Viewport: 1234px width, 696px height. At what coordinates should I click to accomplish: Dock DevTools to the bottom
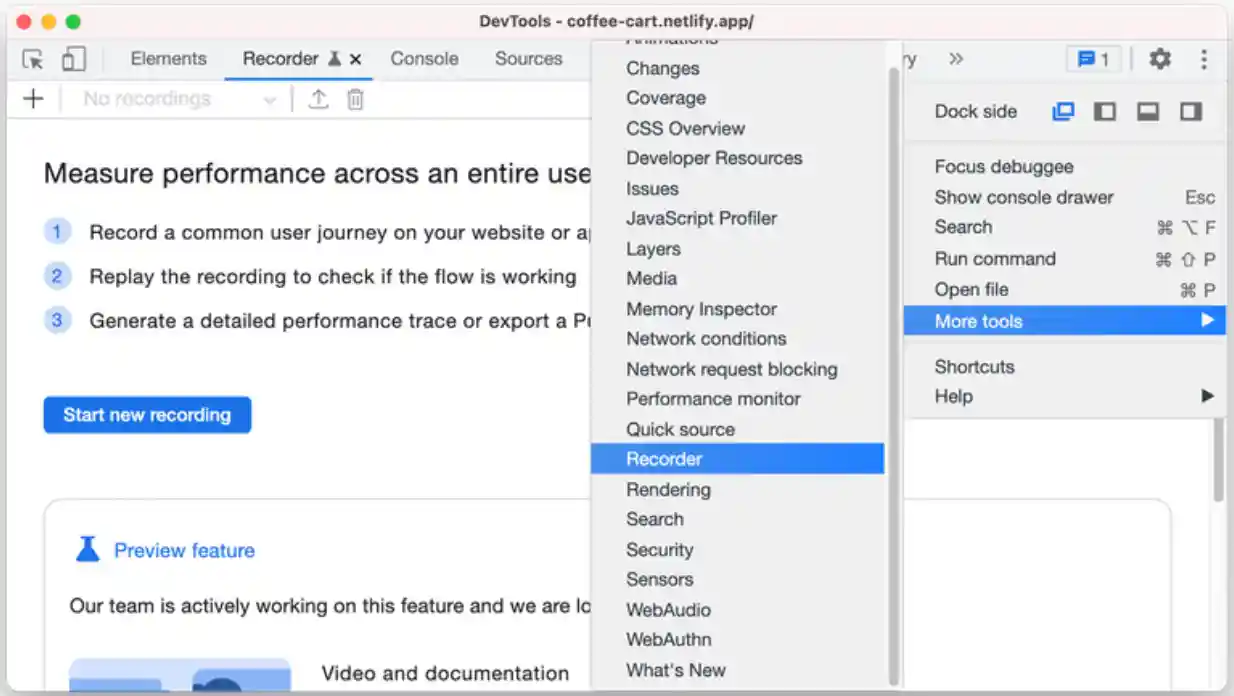pyautogui.click(x=1148, y=111)
